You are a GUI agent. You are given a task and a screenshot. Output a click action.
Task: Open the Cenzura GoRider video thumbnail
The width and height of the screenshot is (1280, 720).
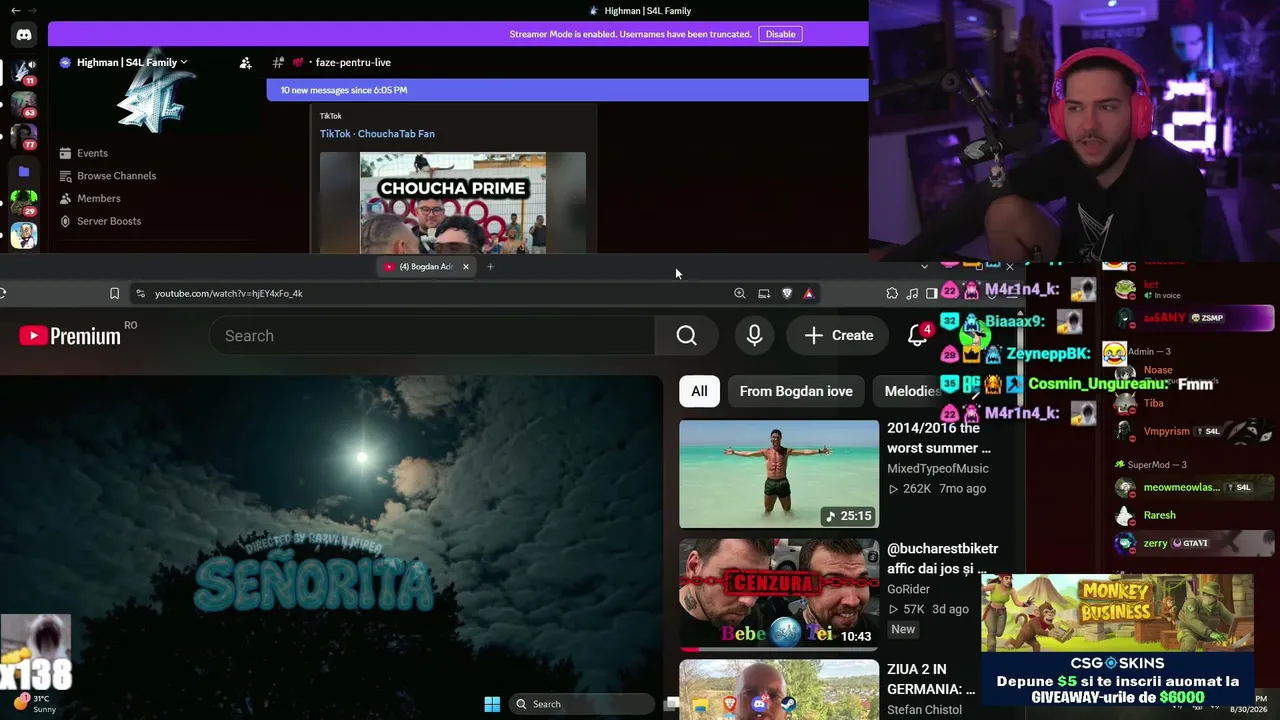pyautogui.click(x=779, y=594)
